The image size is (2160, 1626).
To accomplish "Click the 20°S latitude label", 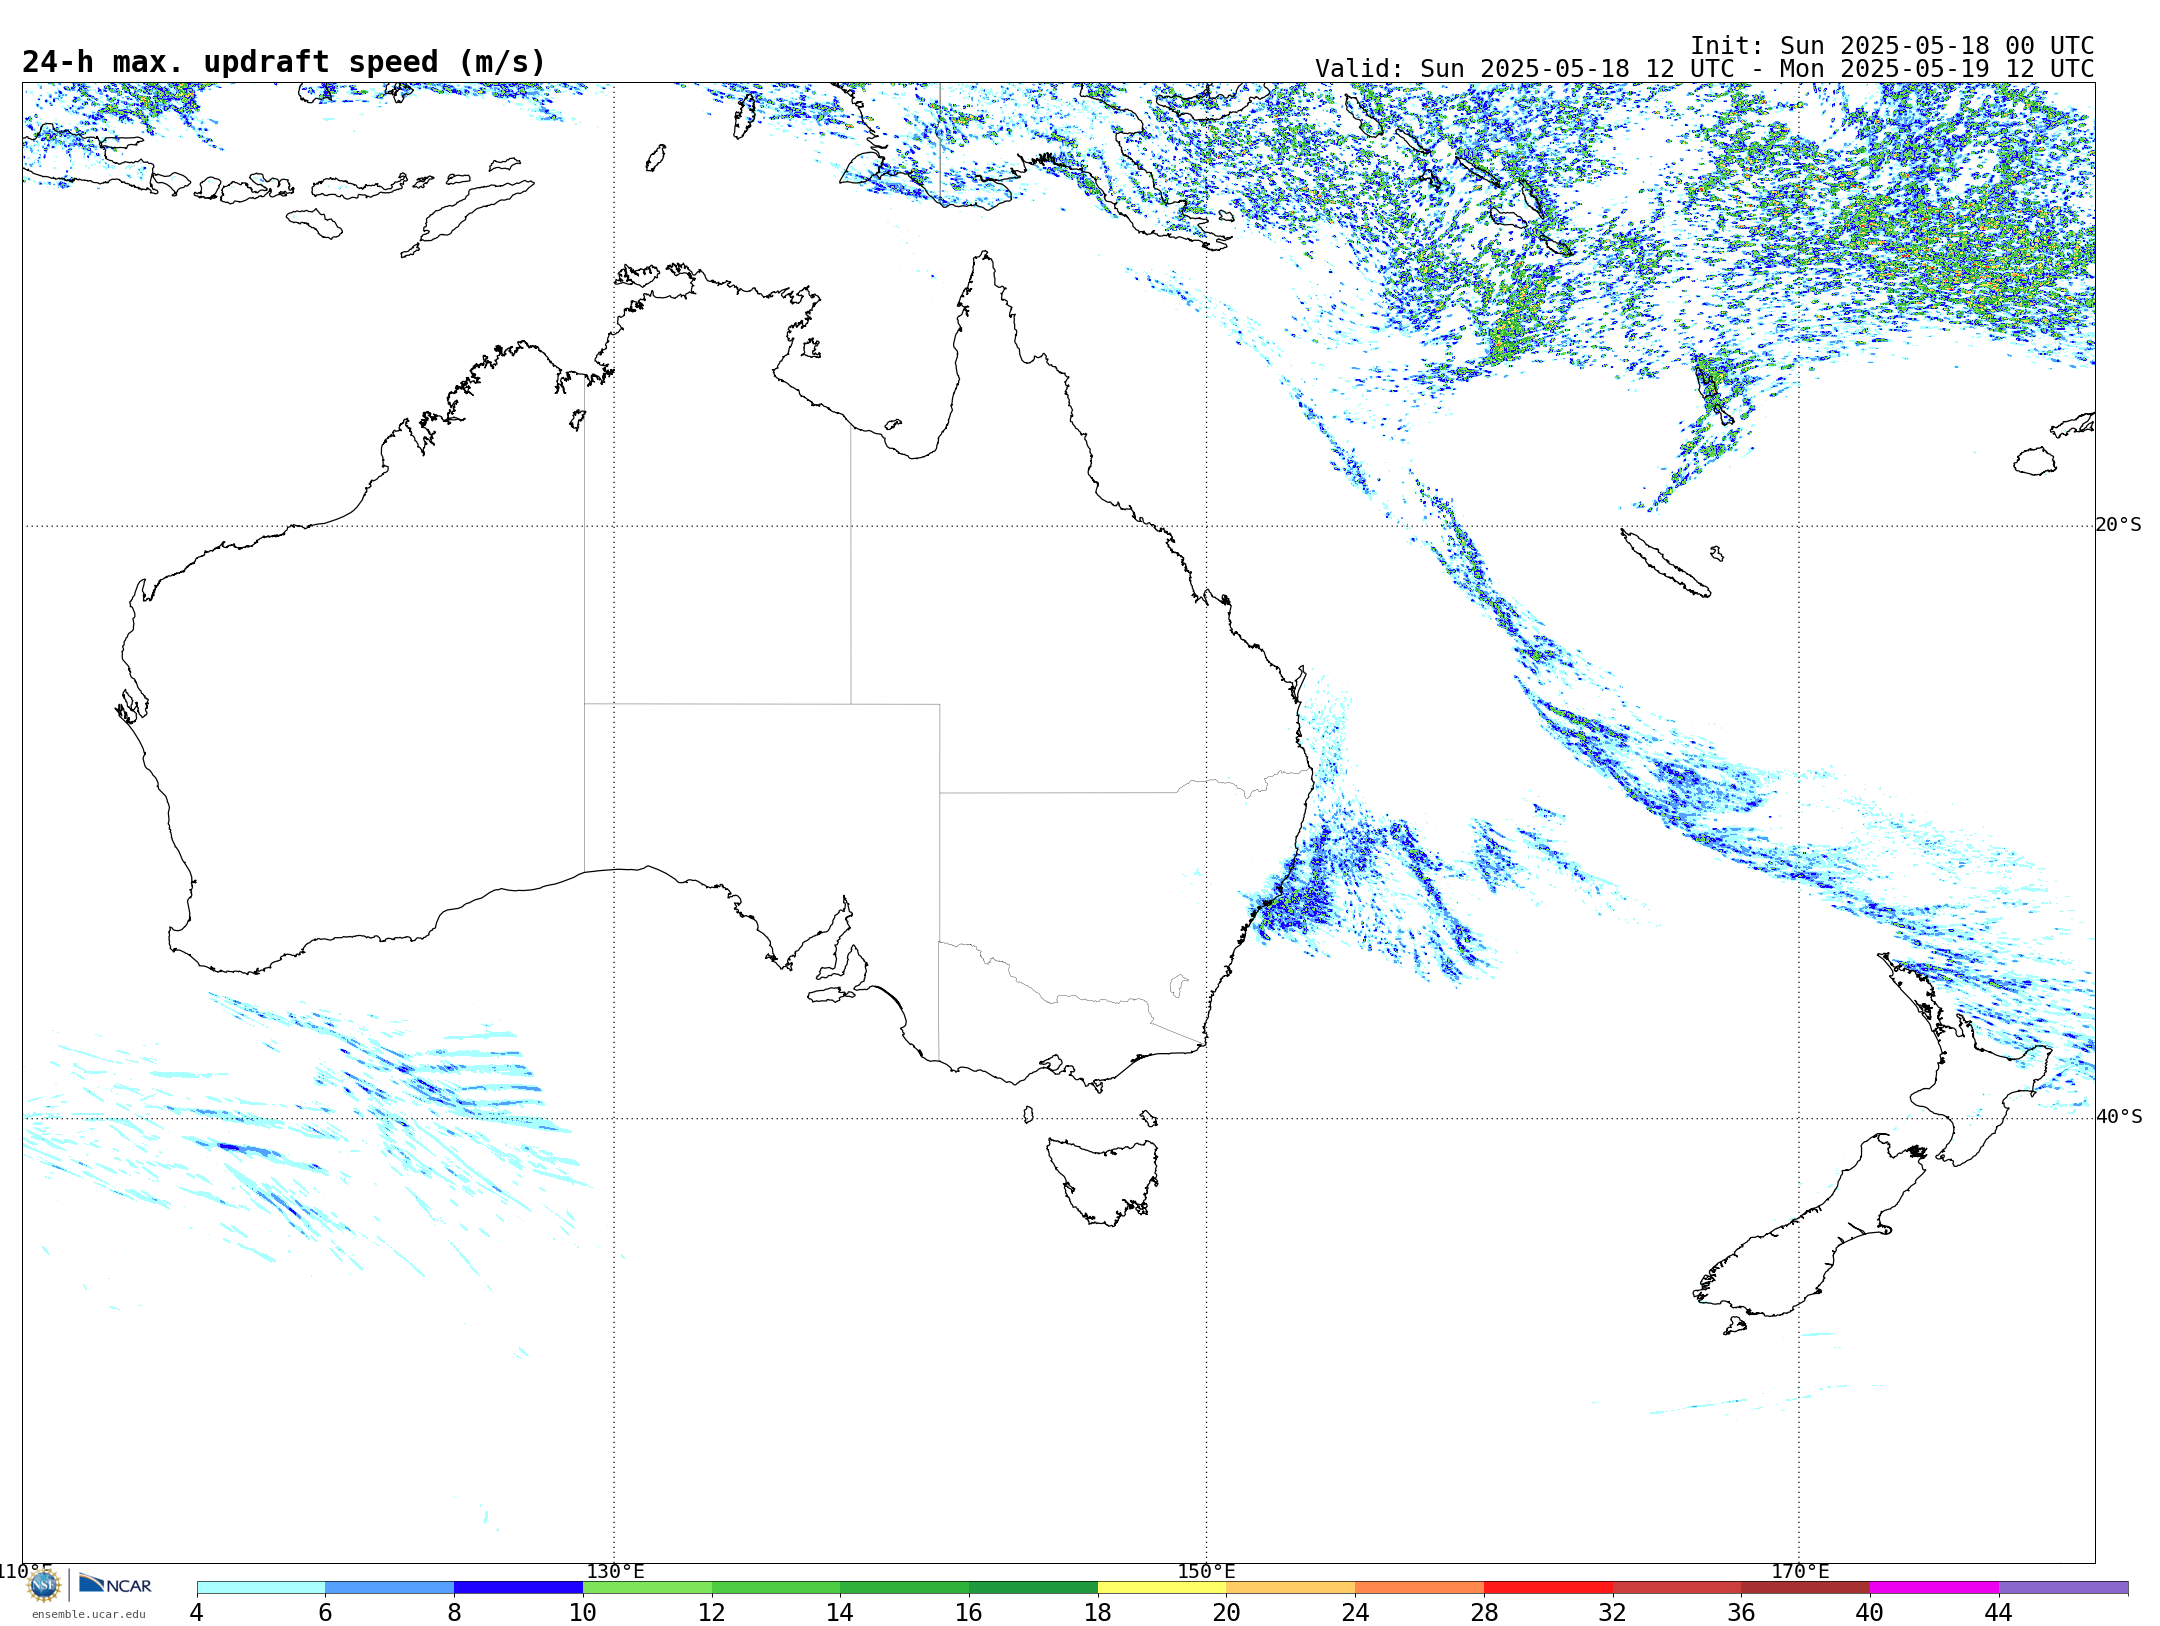I will [2118, 525].
